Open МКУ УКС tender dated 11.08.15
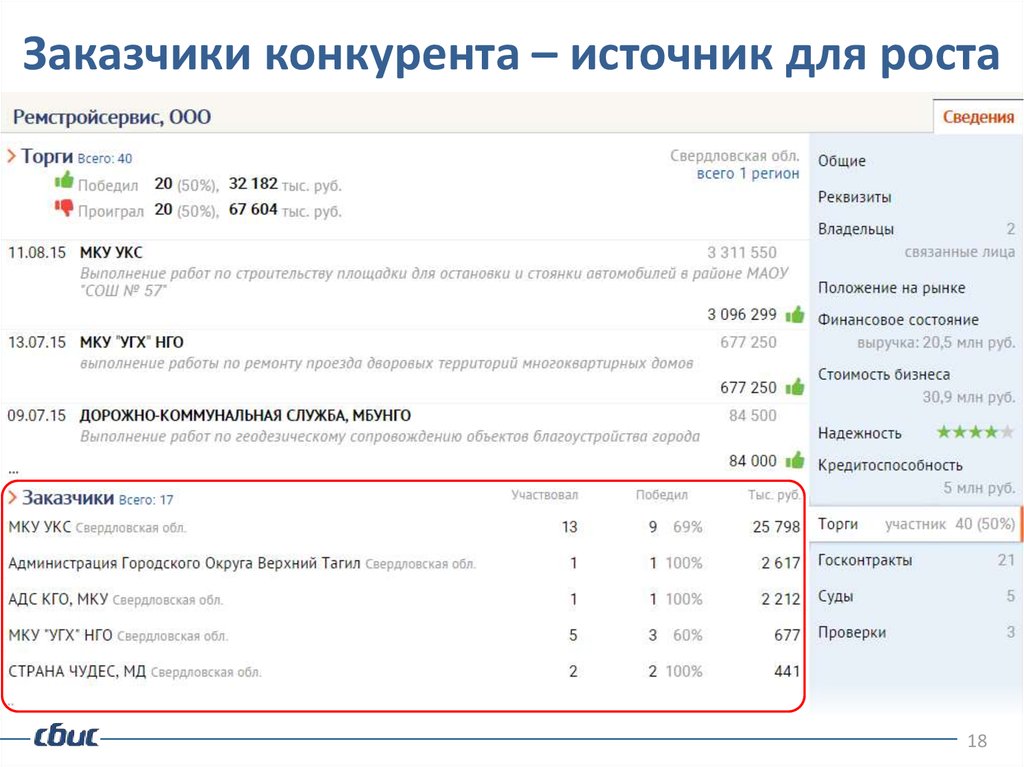The image size is (1024, 767). (111, 252)
